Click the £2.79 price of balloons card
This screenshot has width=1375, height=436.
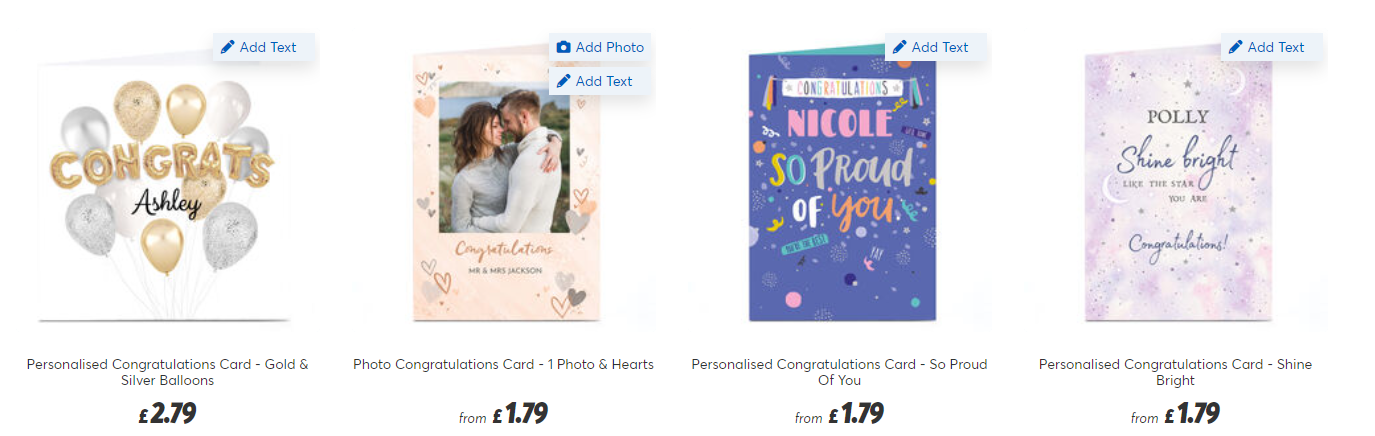tap(168, 413)
